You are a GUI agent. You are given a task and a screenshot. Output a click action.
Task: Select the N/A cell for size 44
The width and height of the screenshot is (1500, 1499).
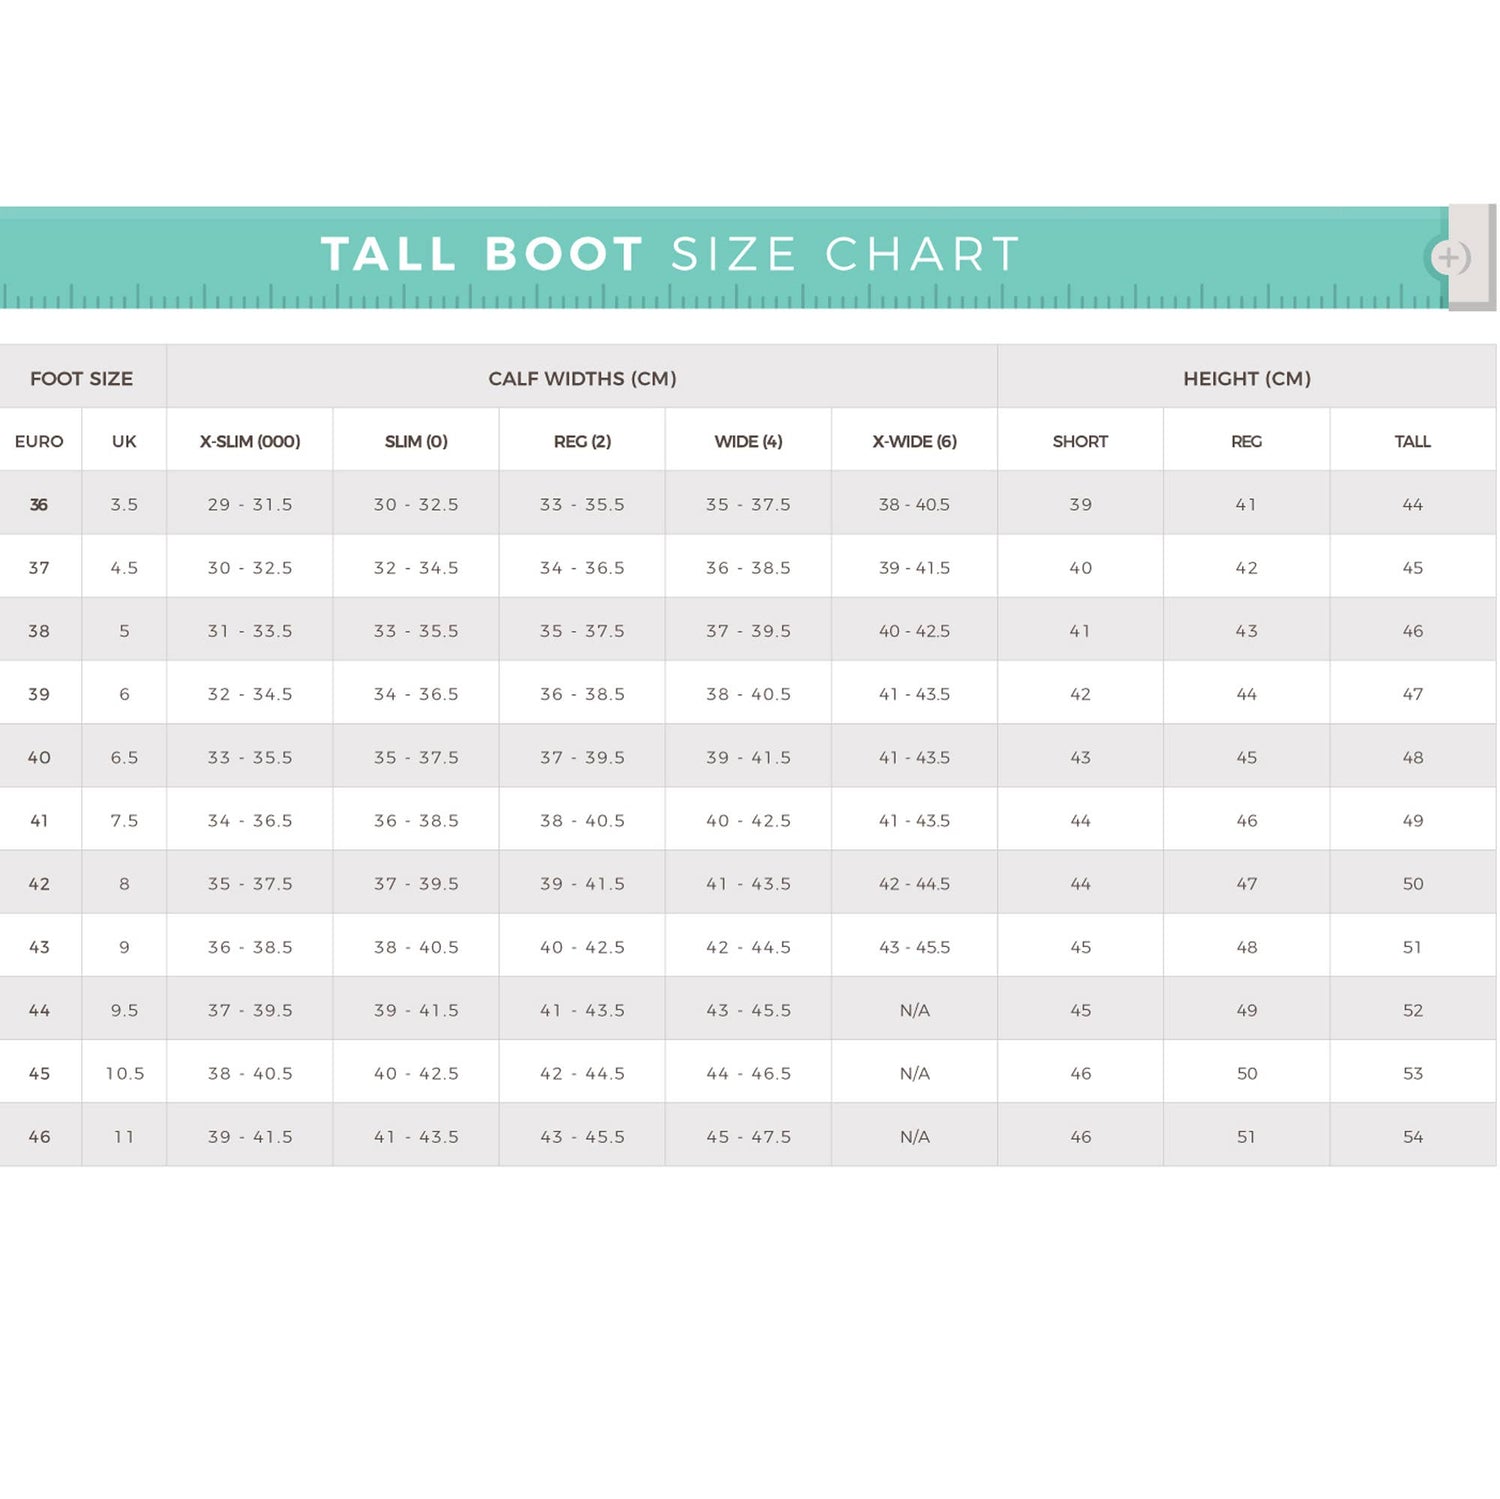tap(913, 1009)
